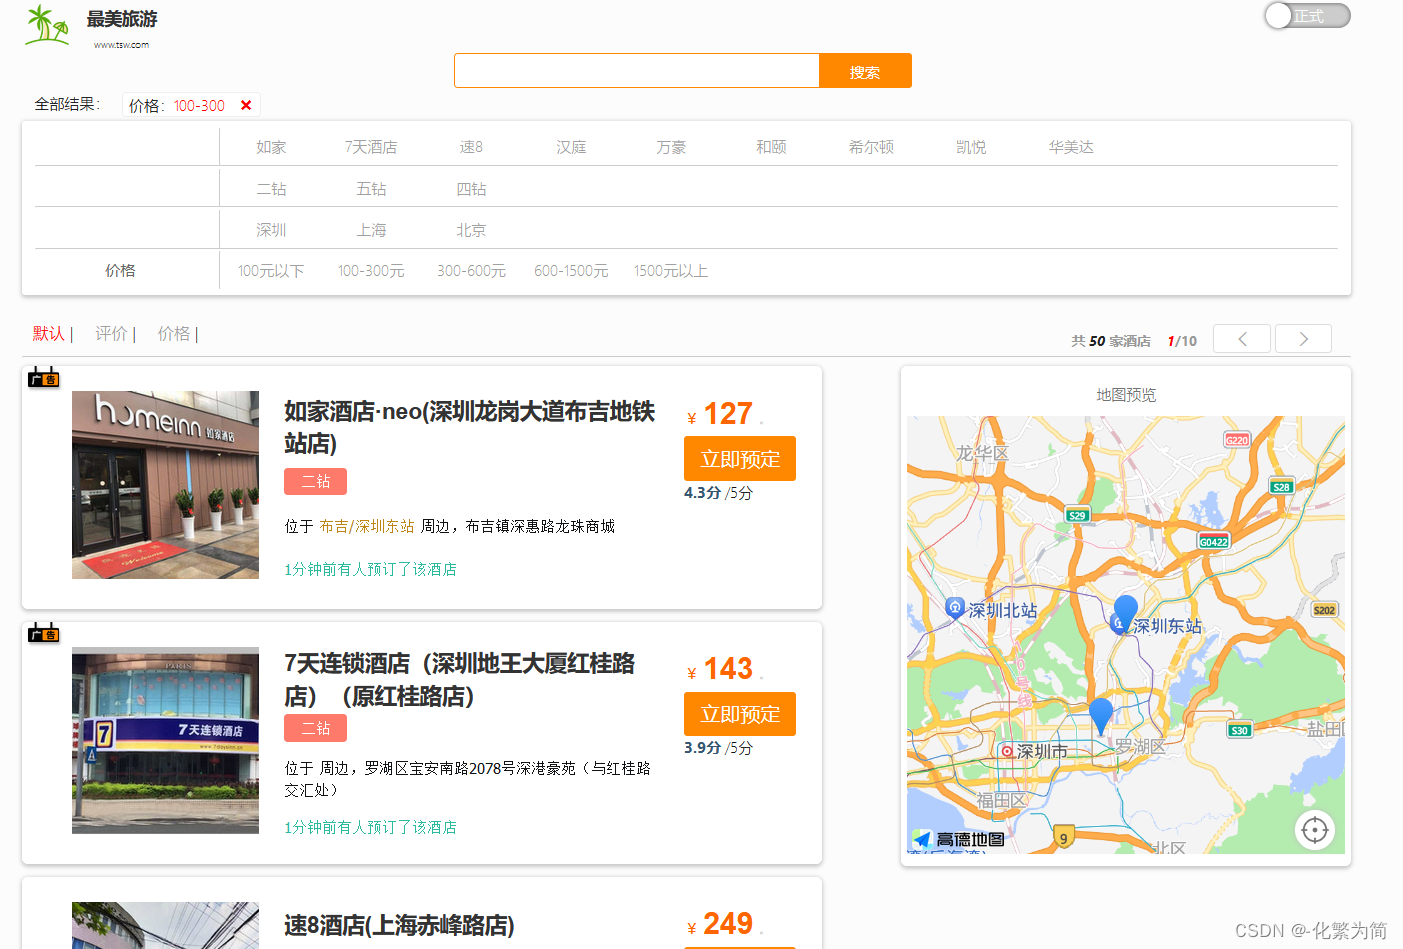Remove the 100-300 price filter tag
Viewport: 1403px width, 949px height.
tap(246, 105)
